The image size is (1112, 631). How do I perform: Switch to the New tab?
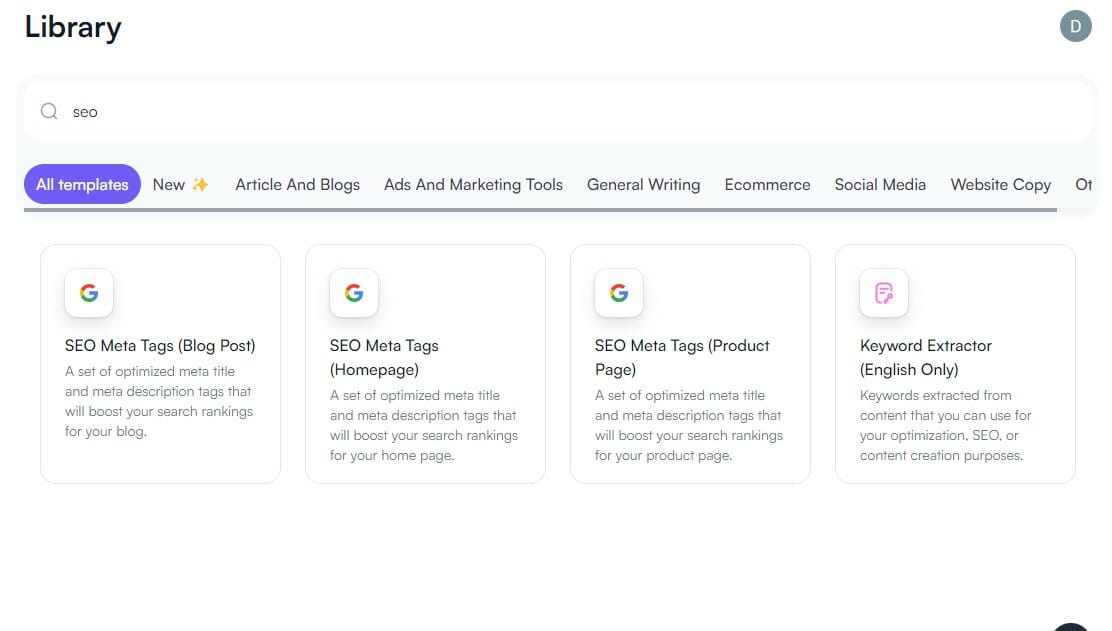point(181,184)
